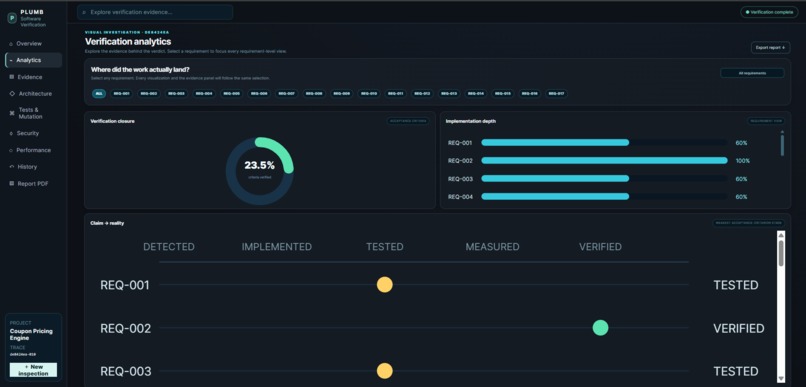Select the REQ-012 filter chip
806x387 pixels.
click(x=423, y=94)
